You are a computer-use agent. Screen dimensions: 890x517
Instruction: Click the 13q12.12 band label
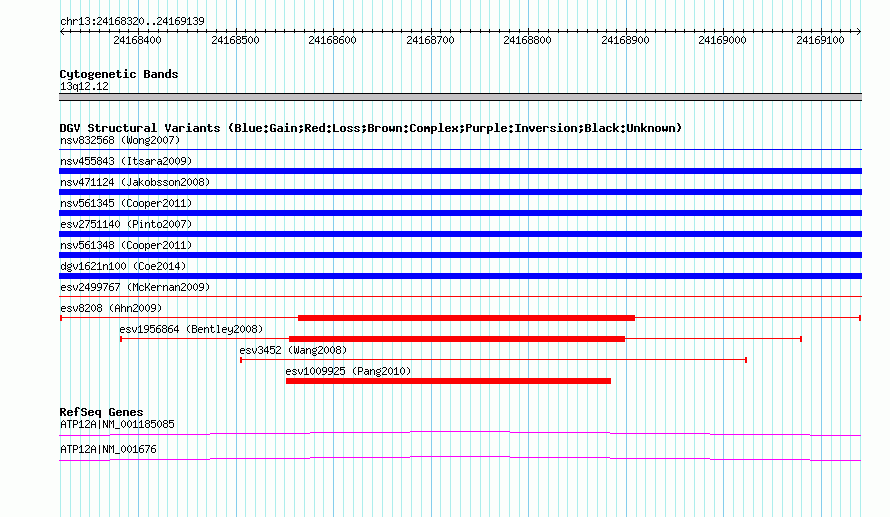tap(84, 86)
